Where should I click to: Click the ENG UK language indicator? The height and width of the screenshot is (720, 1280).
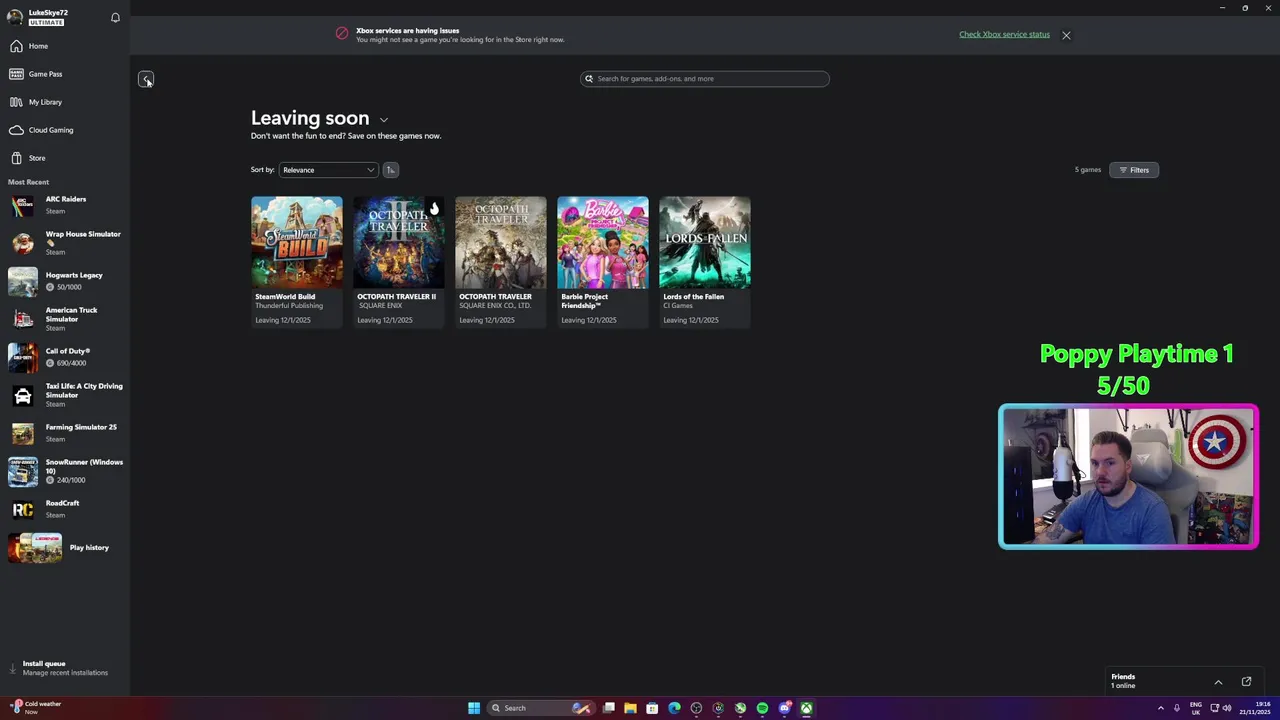point(1196,708)
